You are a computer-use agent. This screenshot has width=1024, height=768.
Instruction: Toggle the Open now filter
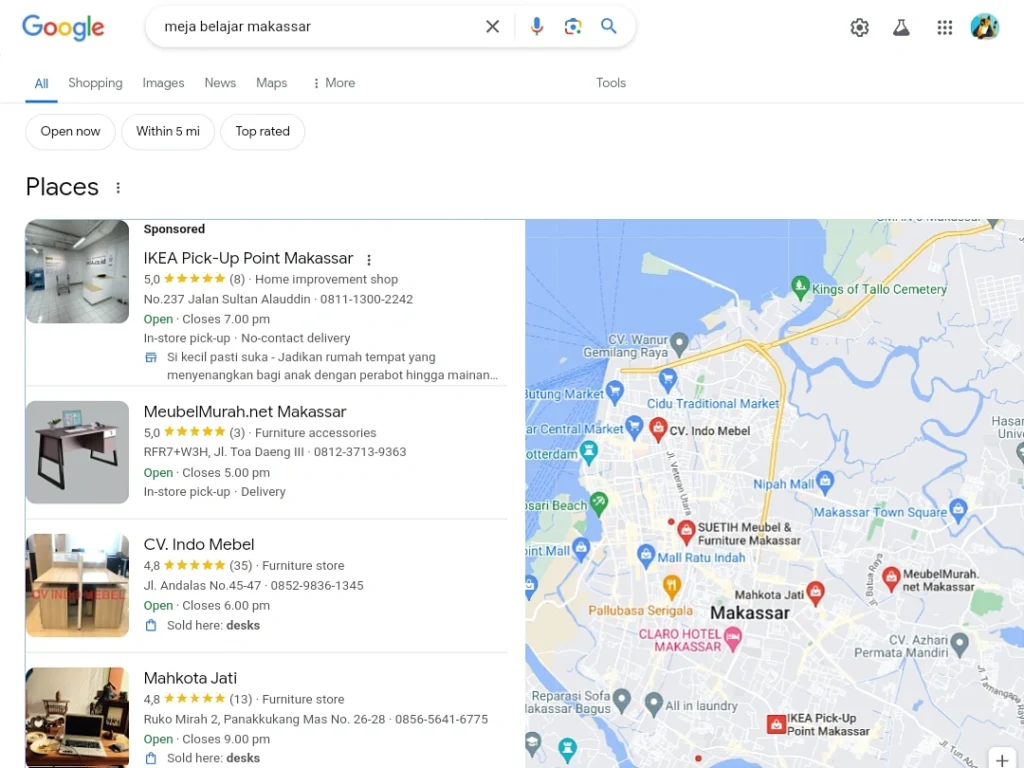point(71,132)
